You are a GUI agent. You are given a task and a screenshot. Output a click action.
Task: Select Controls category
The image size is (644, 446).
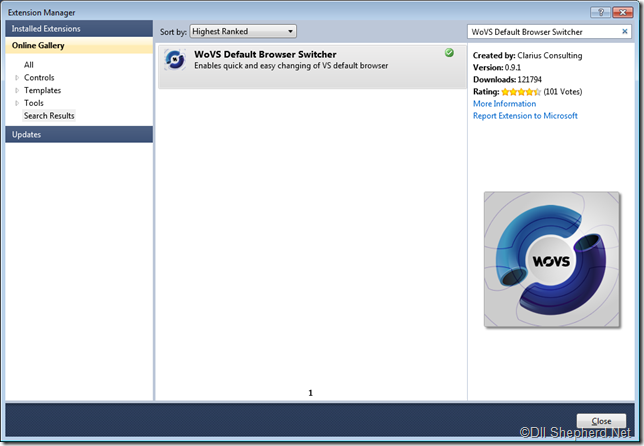click(39, 78)
